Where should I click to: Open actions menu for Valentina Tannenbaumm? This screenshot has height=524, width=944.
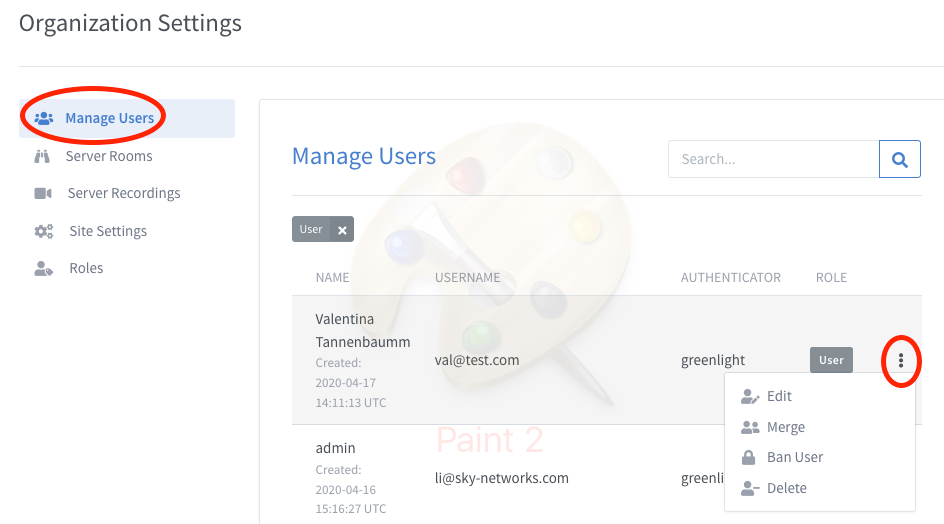pyautogui.click(x=901, y=360)
